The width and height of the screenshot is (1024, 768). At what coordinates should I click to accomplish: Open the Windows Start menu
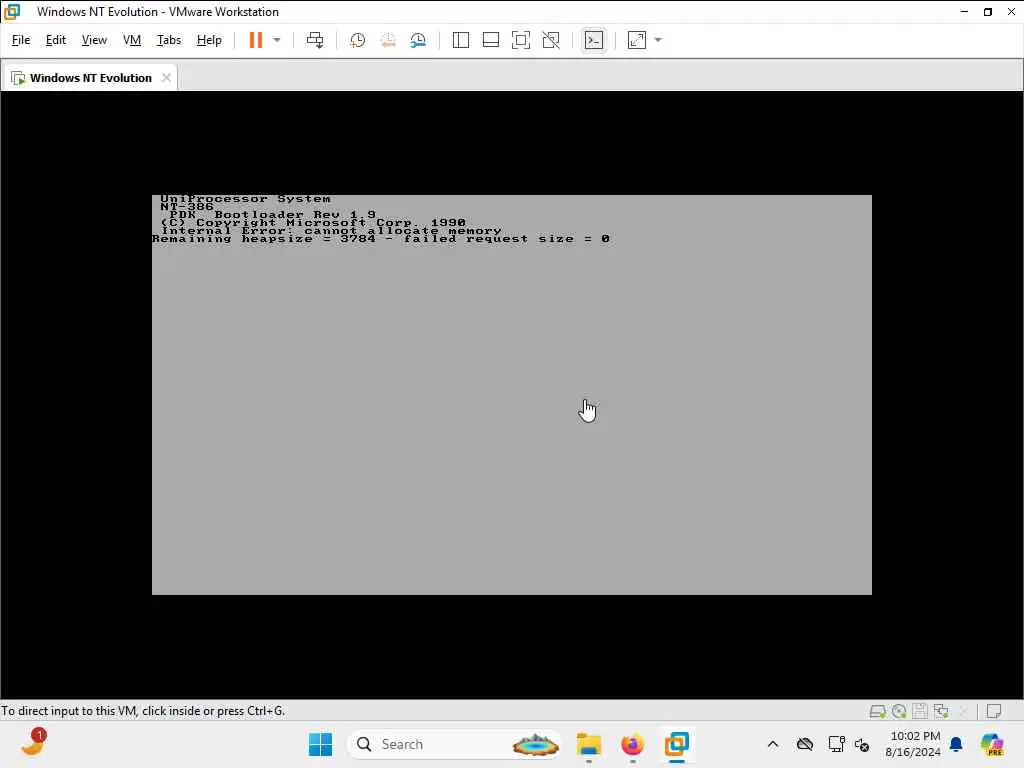pyautogui.click(x=320, y=744)
